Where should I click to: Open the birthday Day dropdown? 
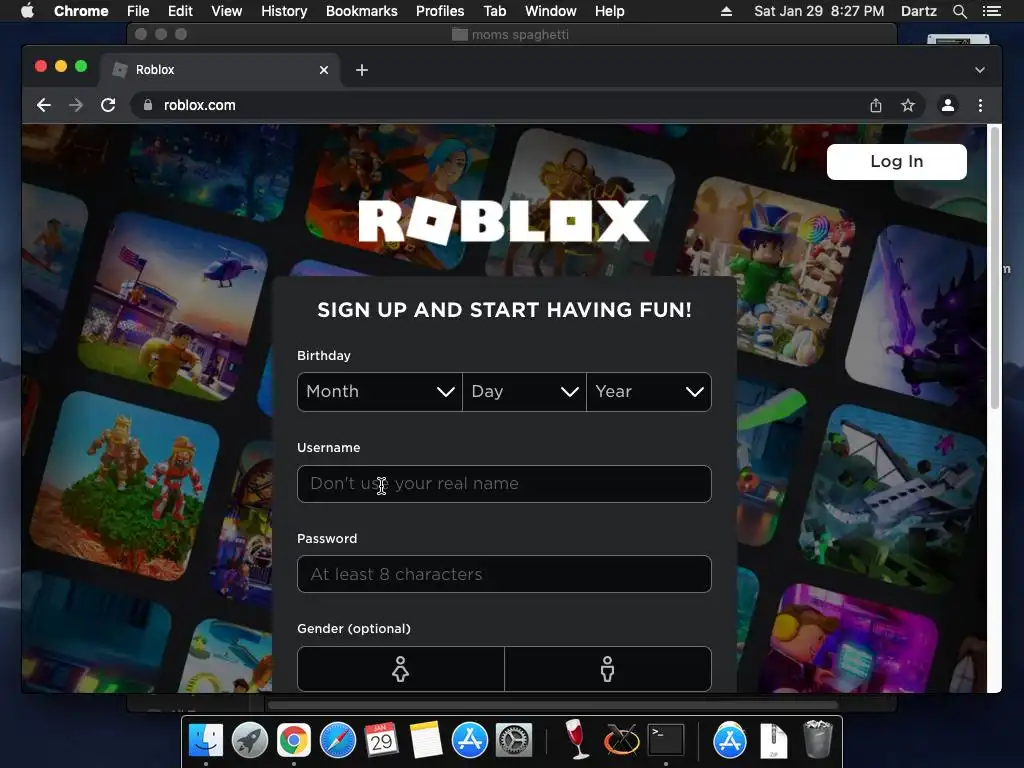(524, 392)
